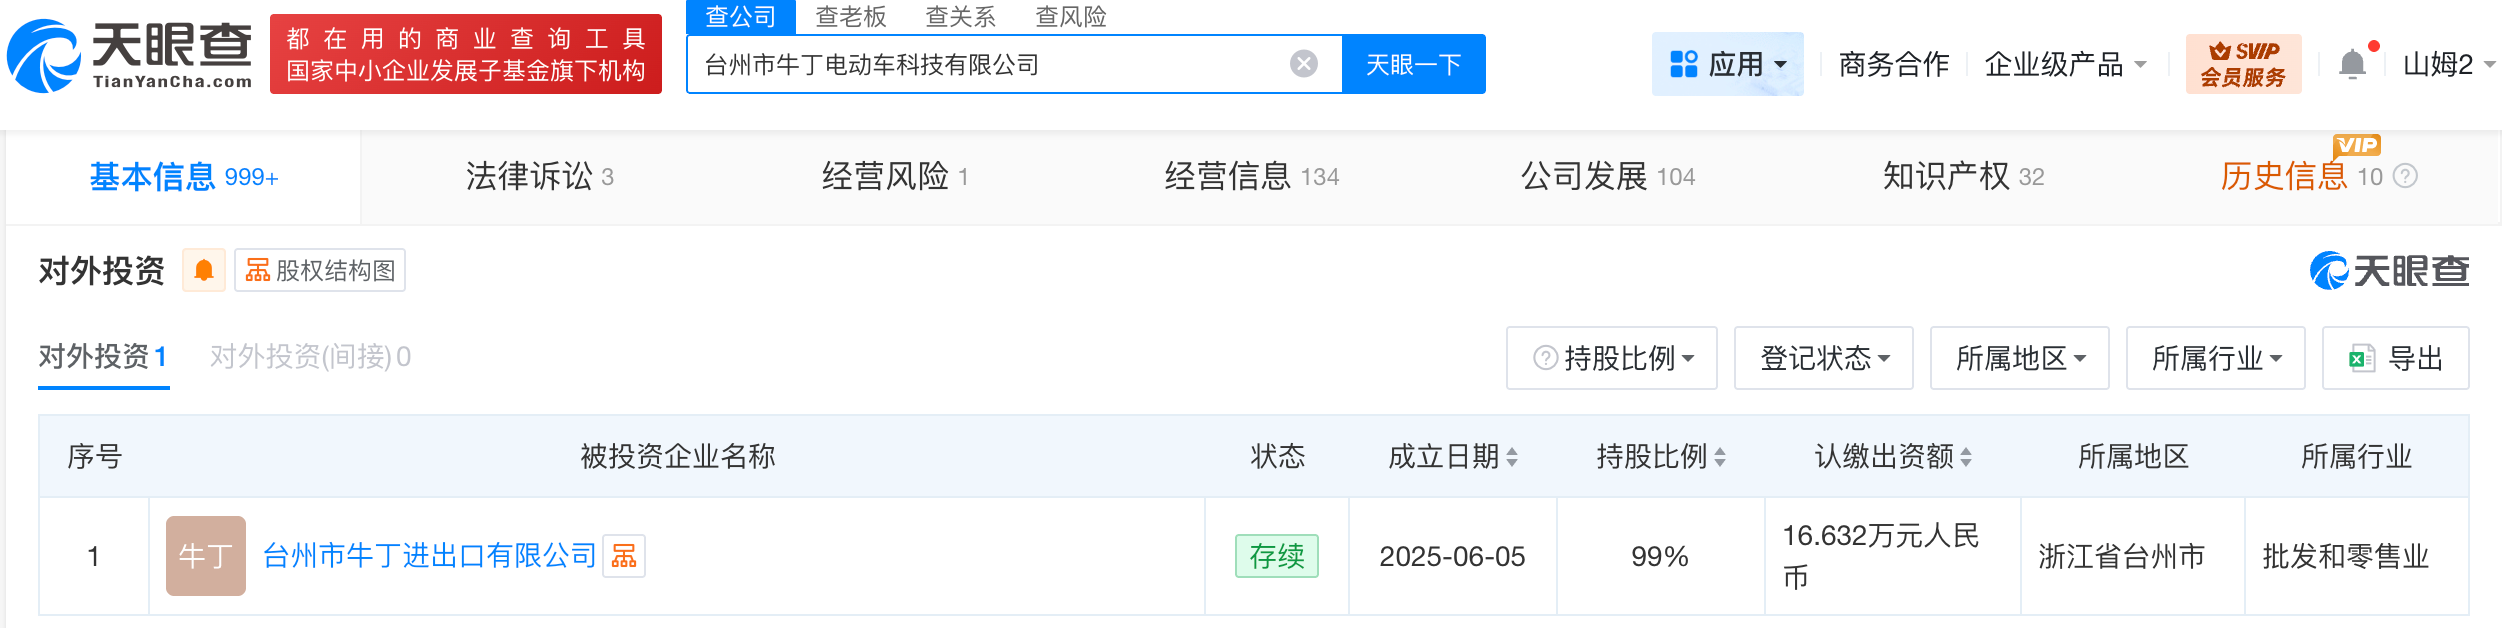Expand the 登记状态 filter dropdown

point(1823,358)
